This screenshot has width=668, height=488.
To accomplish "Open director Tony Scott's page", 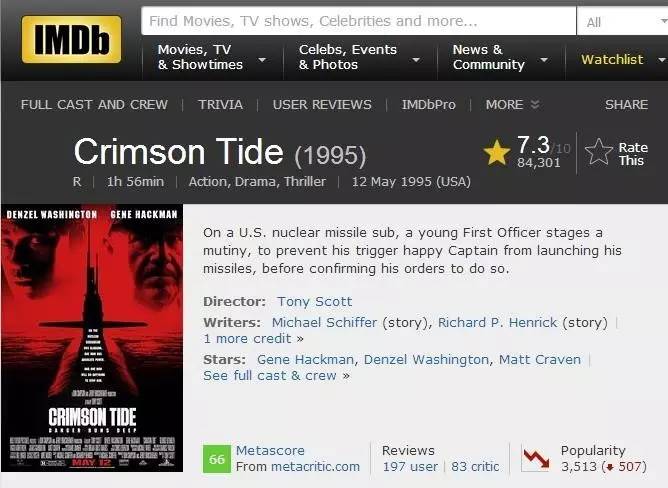I will pyautogui.click(x=315, y=301).
